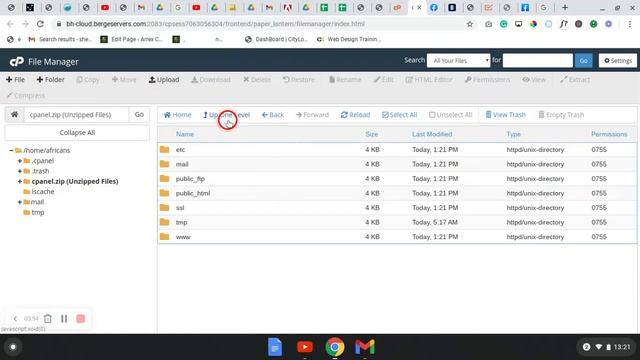Open File Manager Settings
This screenshot has height=360, width=640.
(618, 60)
